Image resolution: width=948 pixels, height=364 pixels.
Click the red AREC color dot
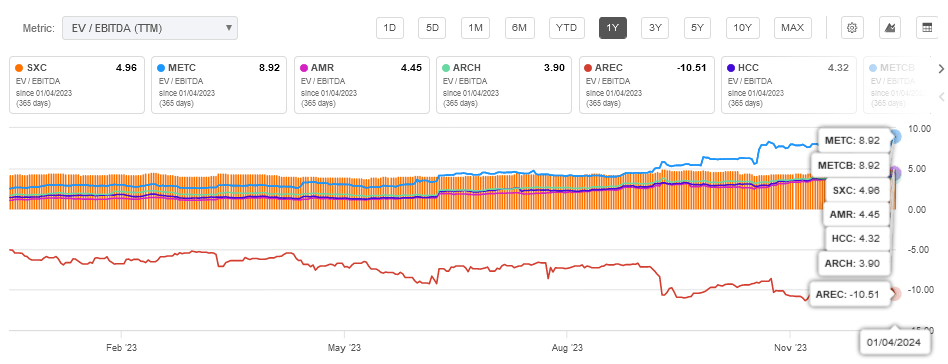coord(589,68)
